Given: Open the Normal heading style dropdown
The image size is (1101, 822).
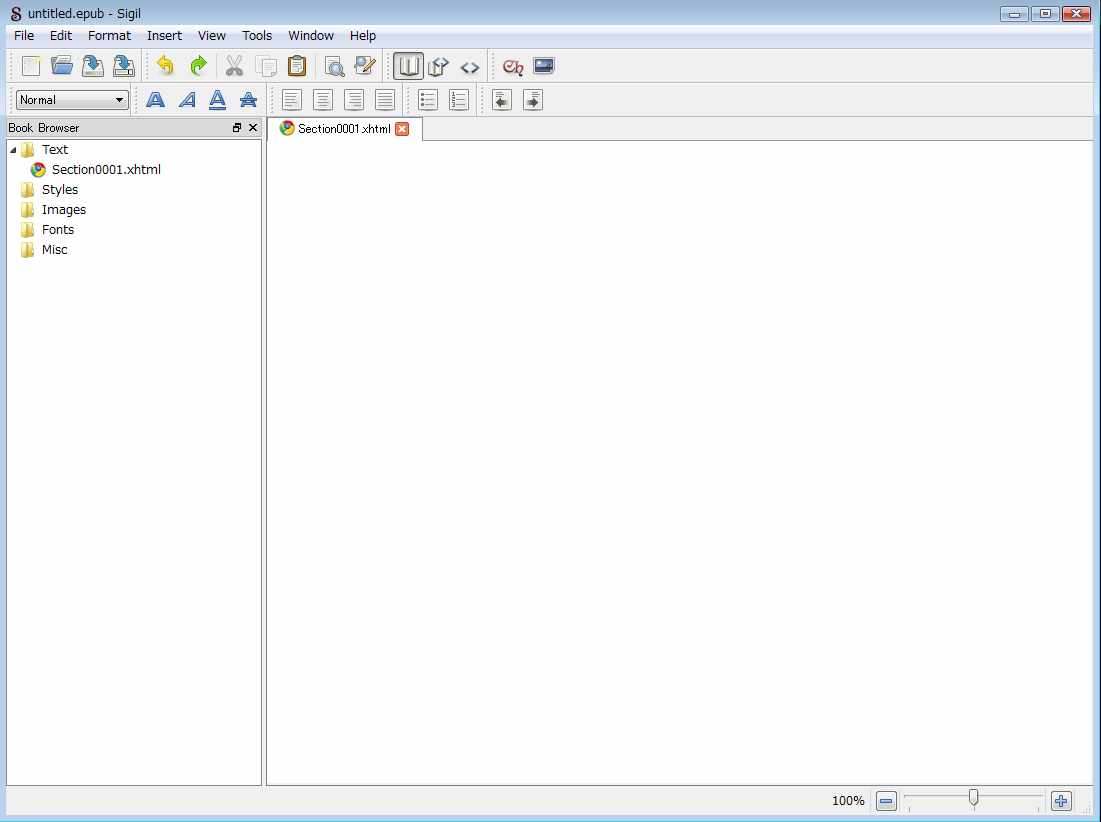Looking at the screenshot, I should [x=72, y=100].
